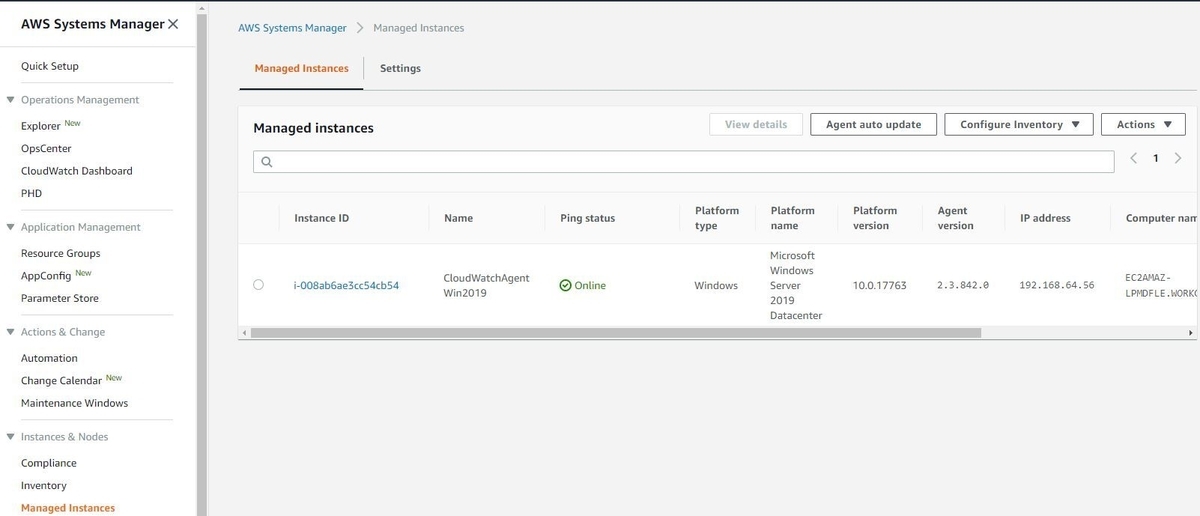
Task: Close the AWS Systems Manager side panel
Action: coord(173,24)
